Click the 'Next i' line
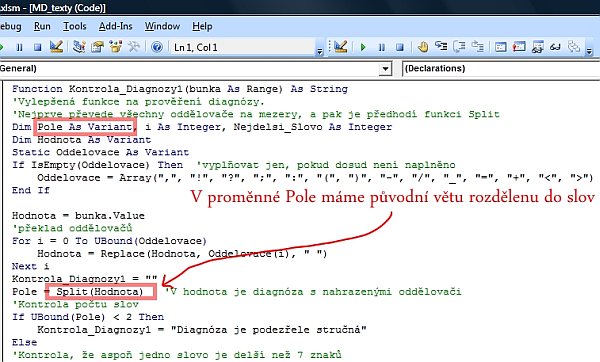This screenshot has width=600, height=362. click(31, 266)
